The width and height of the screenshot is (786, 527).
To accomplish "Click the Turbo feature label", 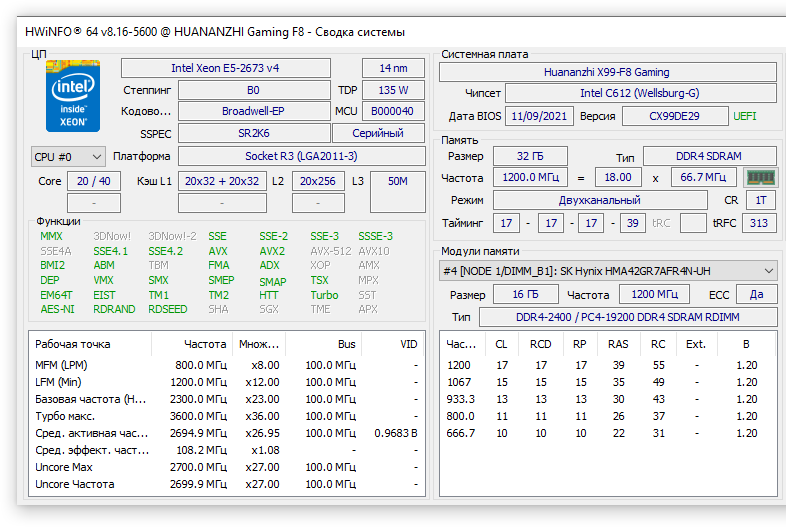I will (324, 295).
